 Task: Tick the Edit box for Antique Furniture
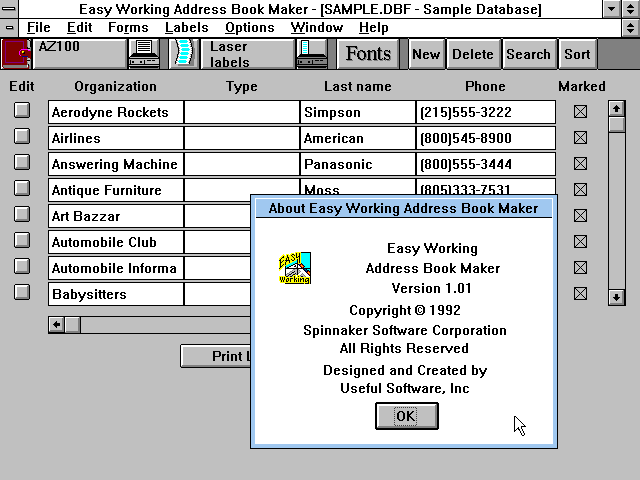22,188
